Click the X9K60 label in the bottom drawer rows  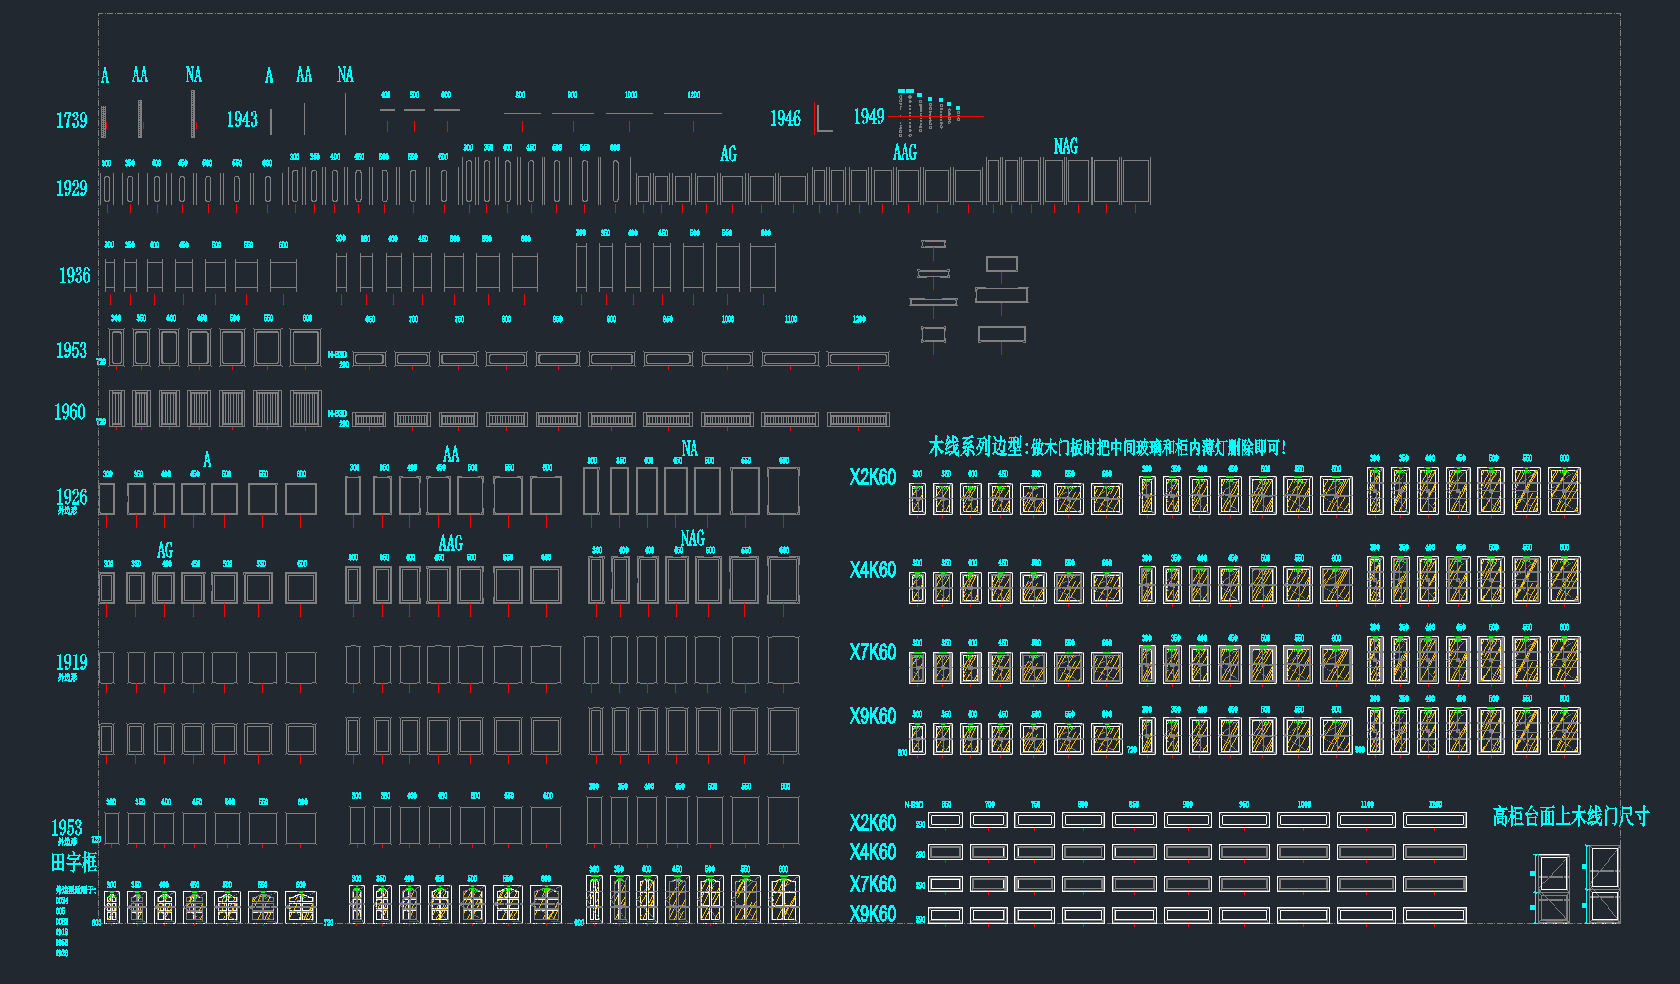pos(872,914)
